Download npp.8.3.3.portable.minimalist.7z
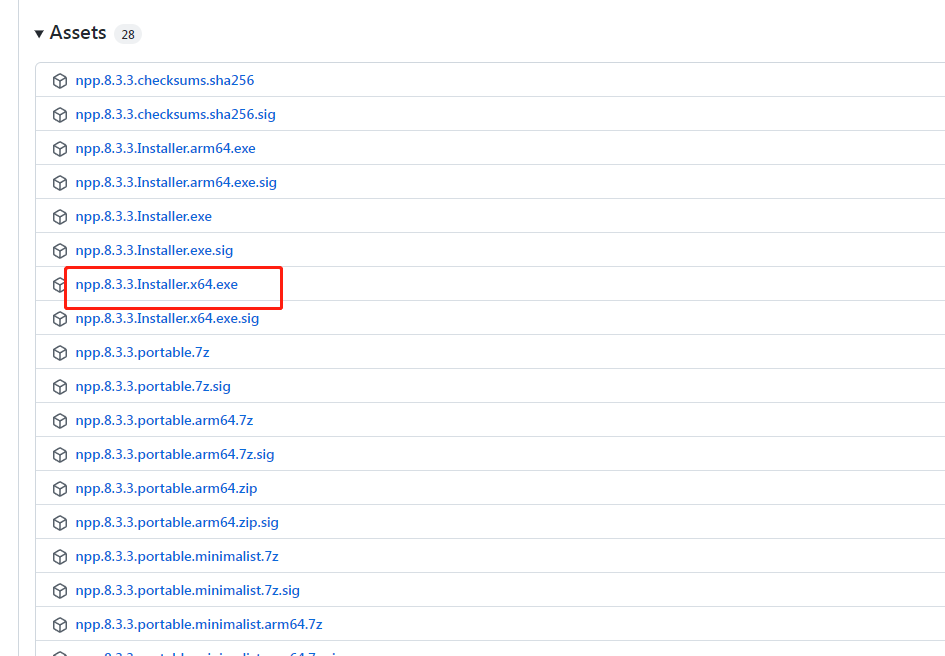Viewport: 945px width, 656px height. pos(177,557)
